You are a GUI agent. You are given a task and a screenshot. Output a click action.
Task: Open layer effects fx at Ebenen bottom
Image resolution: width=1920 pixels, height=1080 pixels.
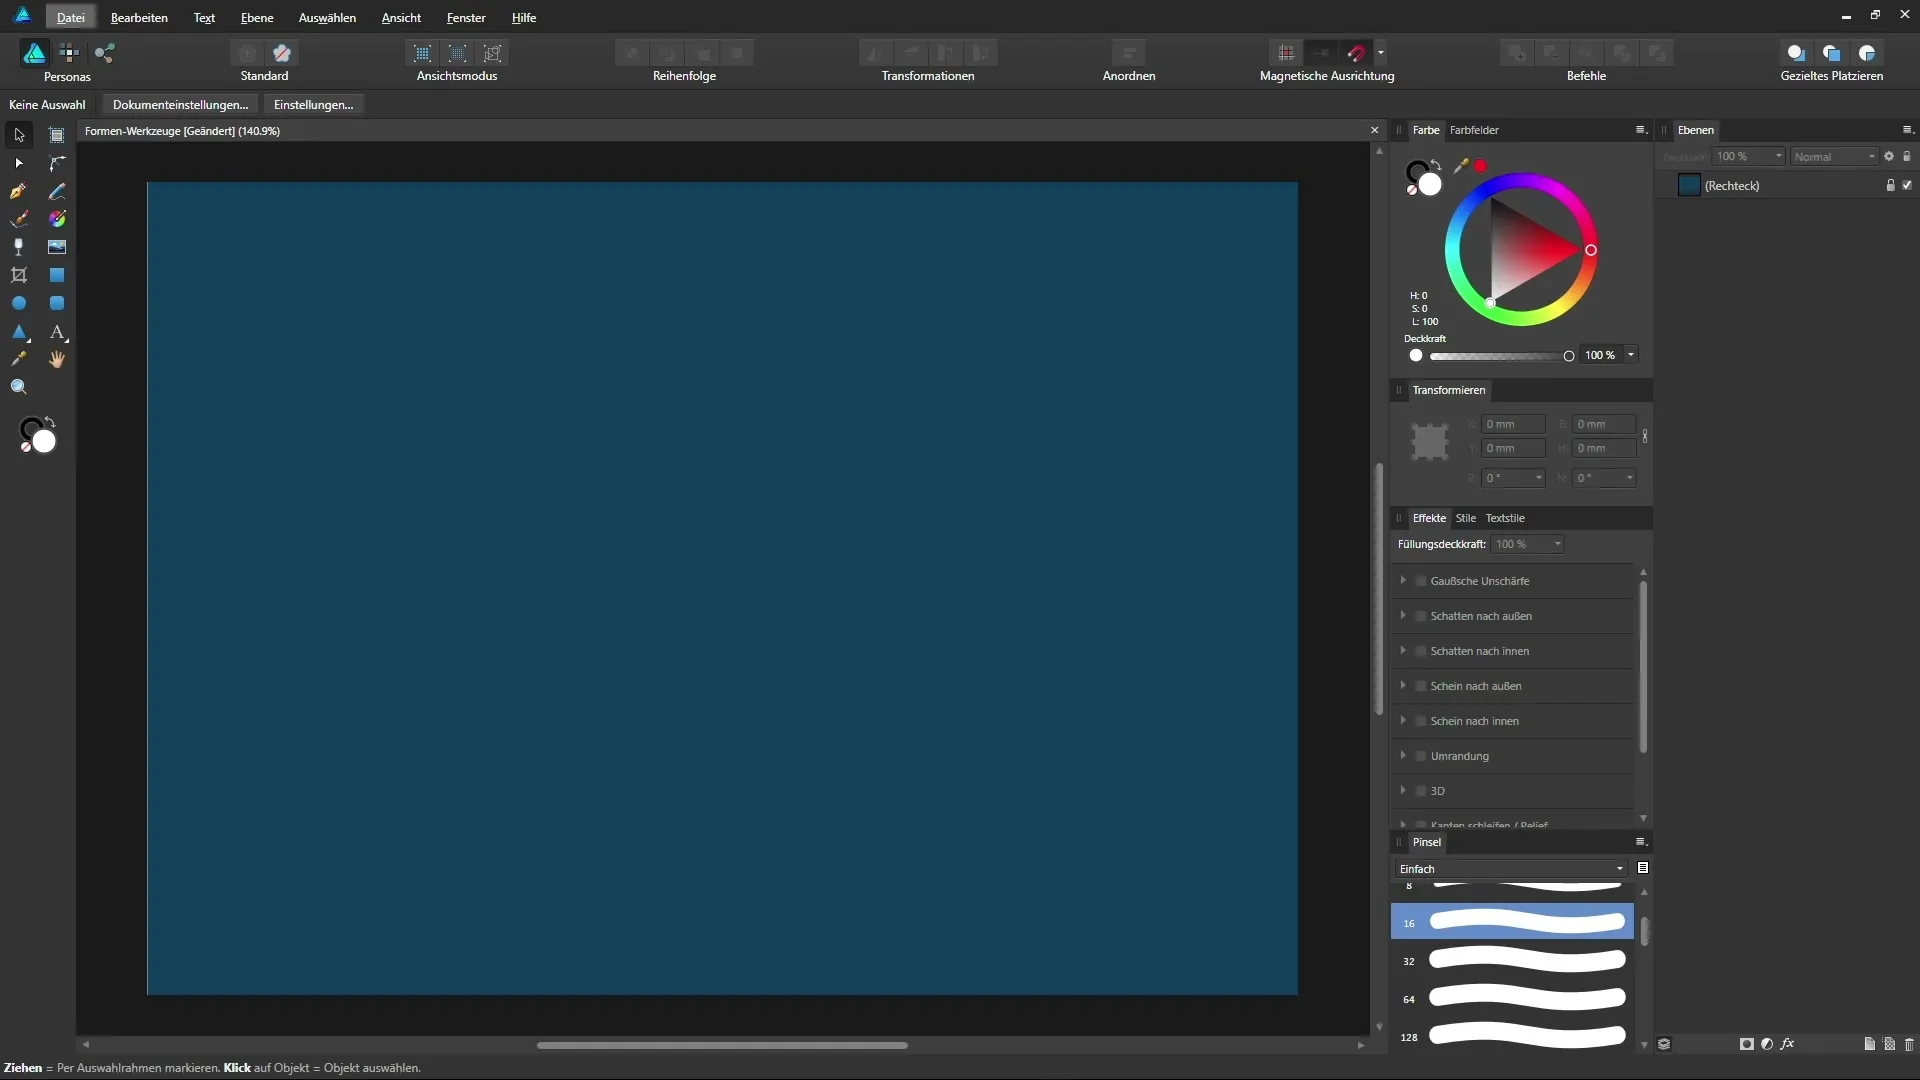point(1787,1044)
